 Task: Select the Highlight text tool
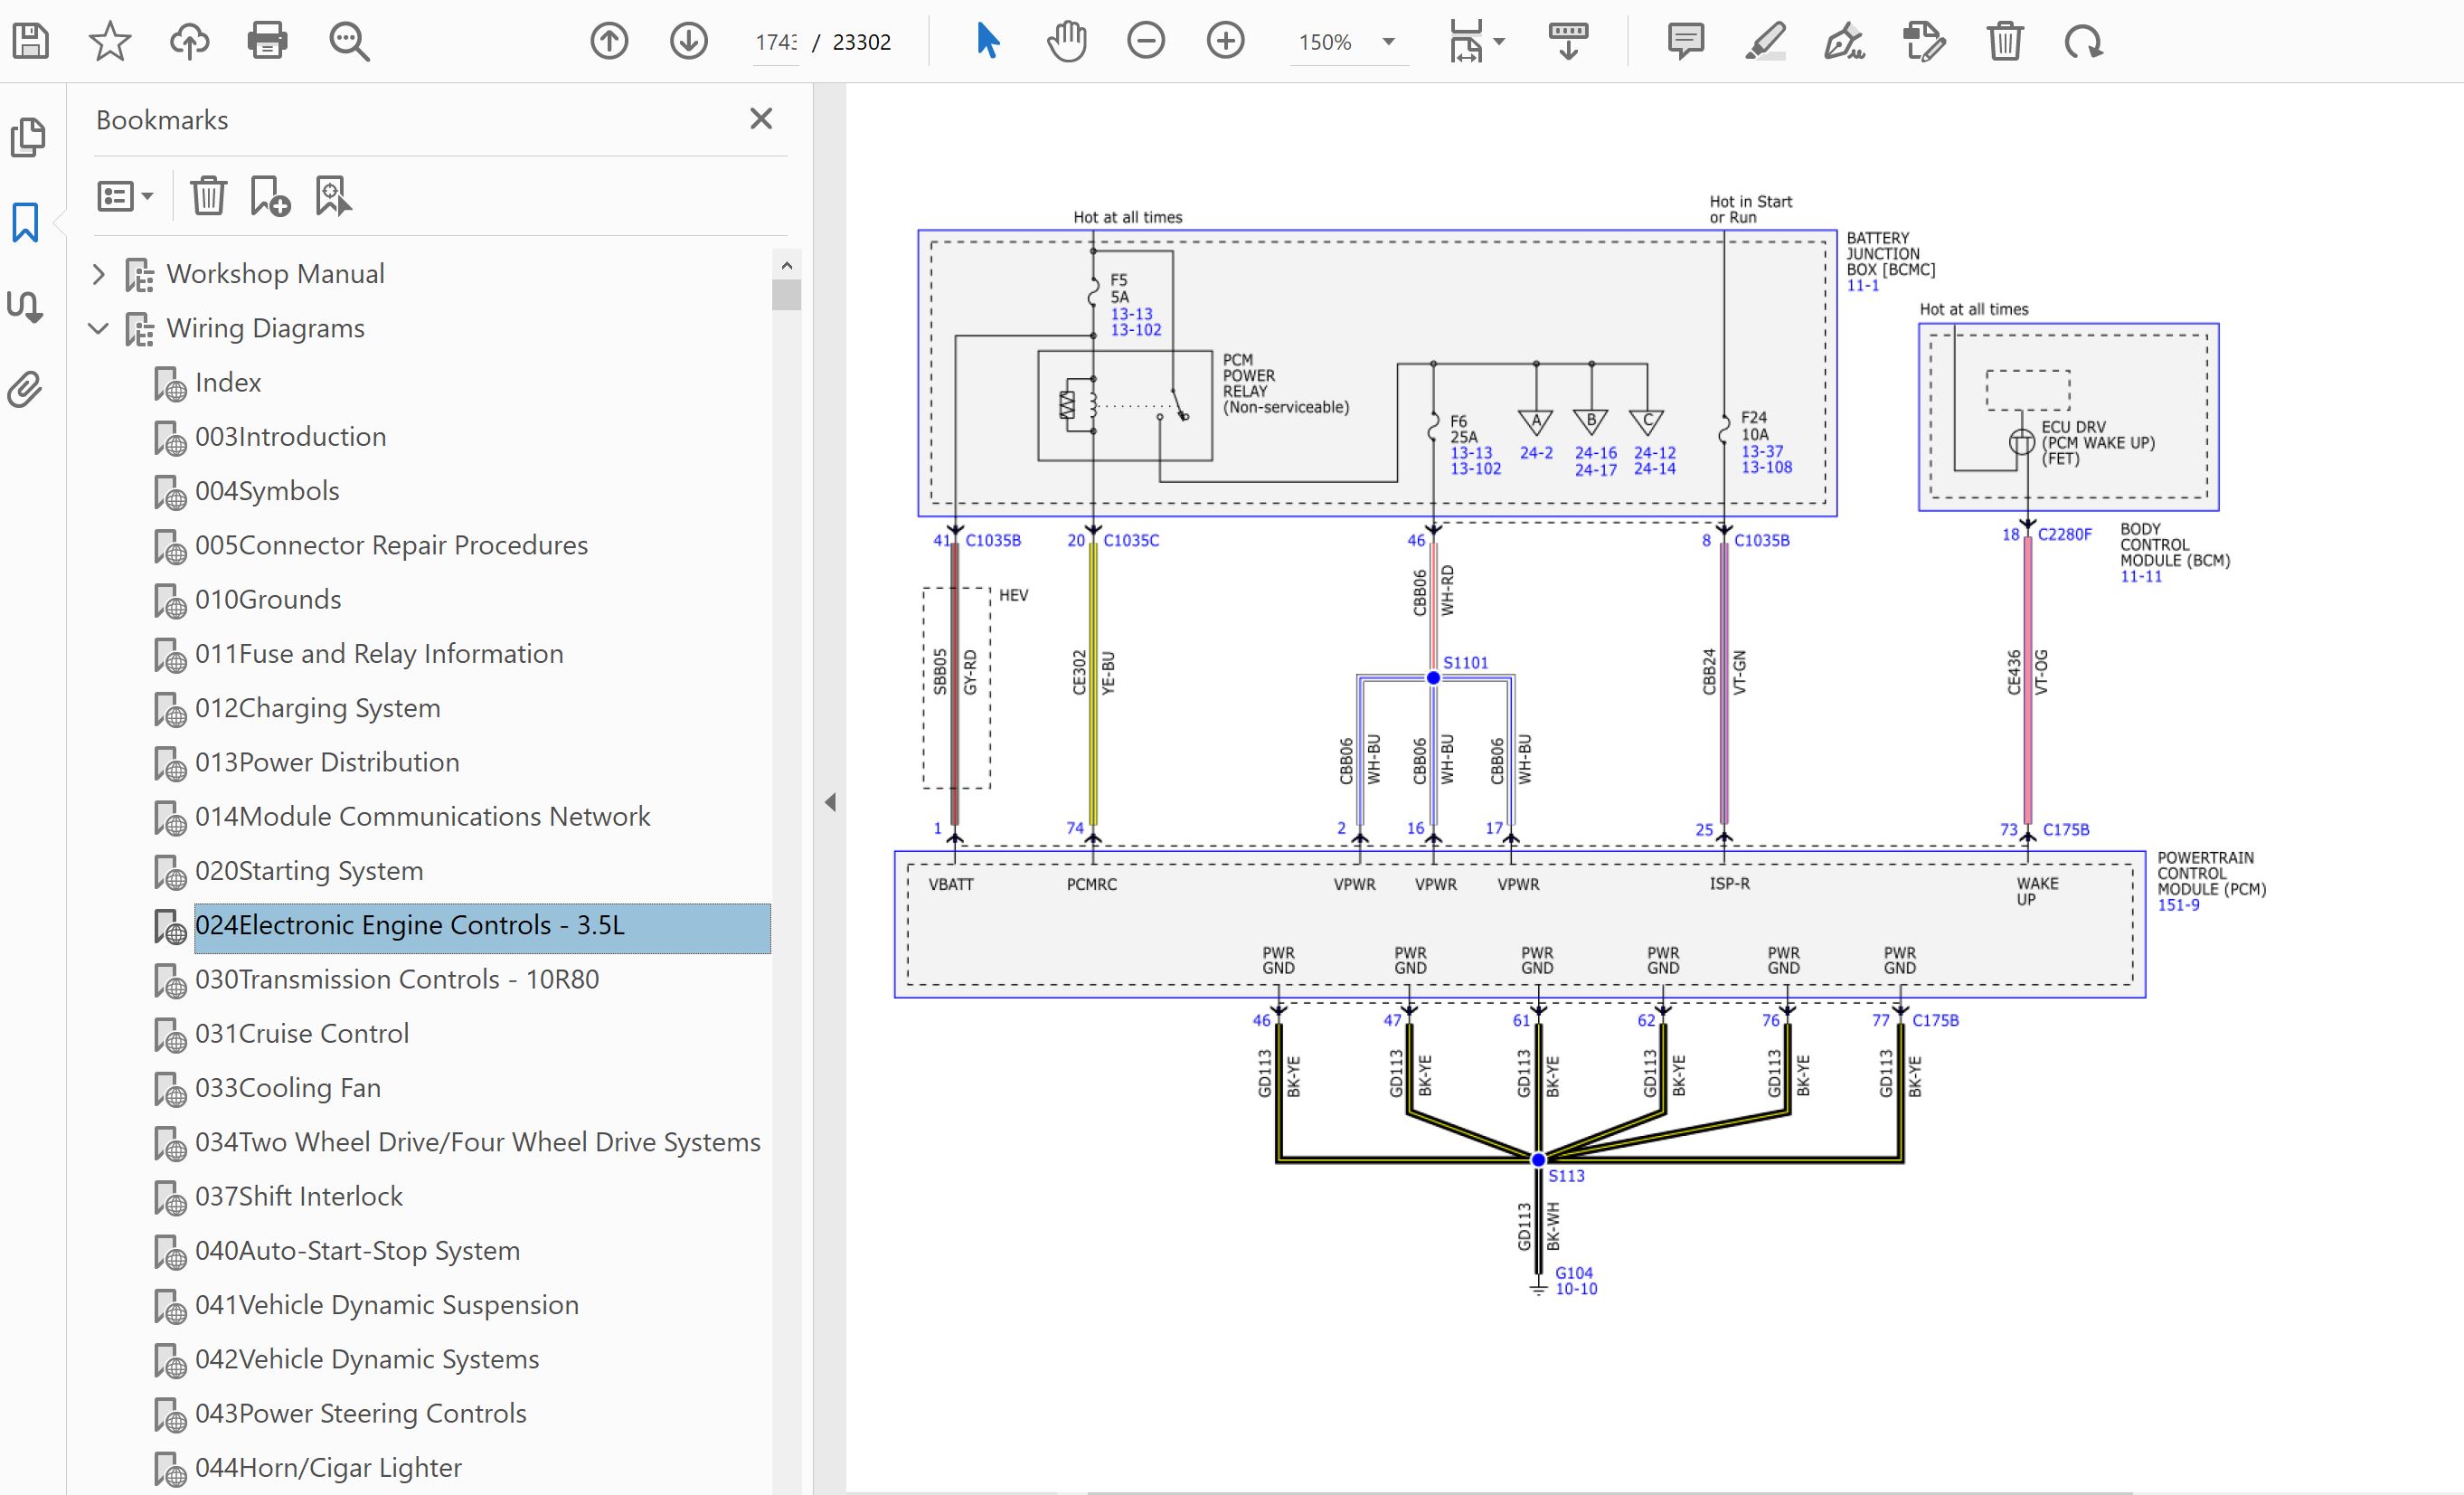1765,41
